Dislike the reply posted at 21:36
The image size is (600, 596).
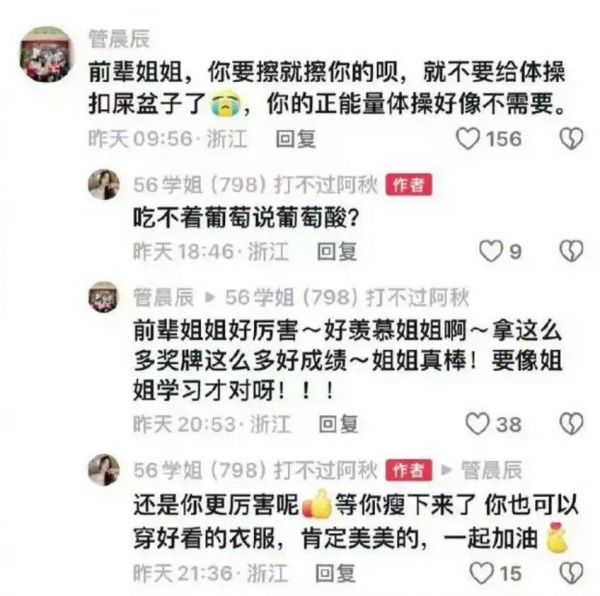point(571,573)
